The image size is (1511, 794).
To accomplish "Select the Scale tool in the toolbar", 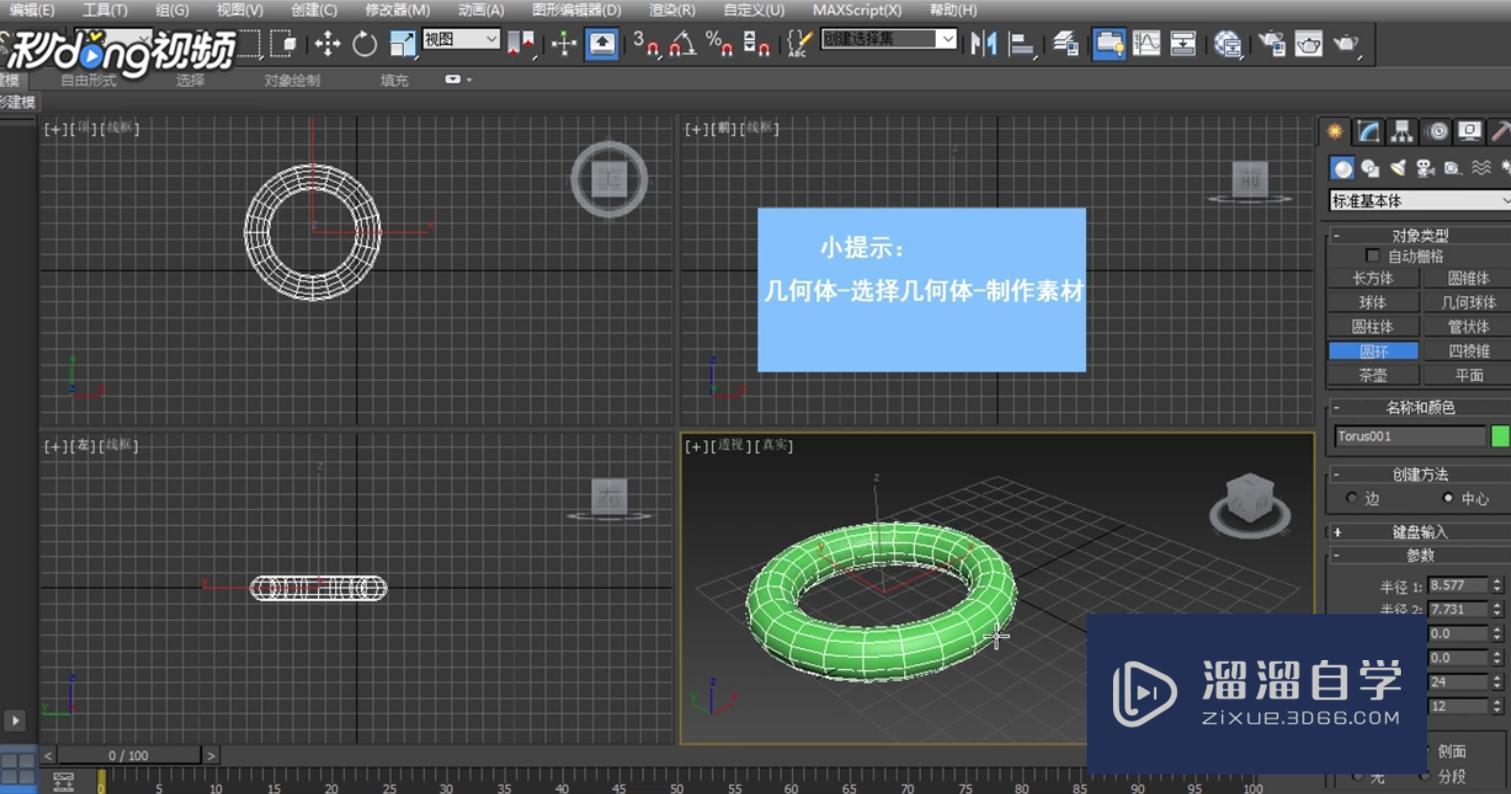I will pyautogui.click(x=402, y=43).
